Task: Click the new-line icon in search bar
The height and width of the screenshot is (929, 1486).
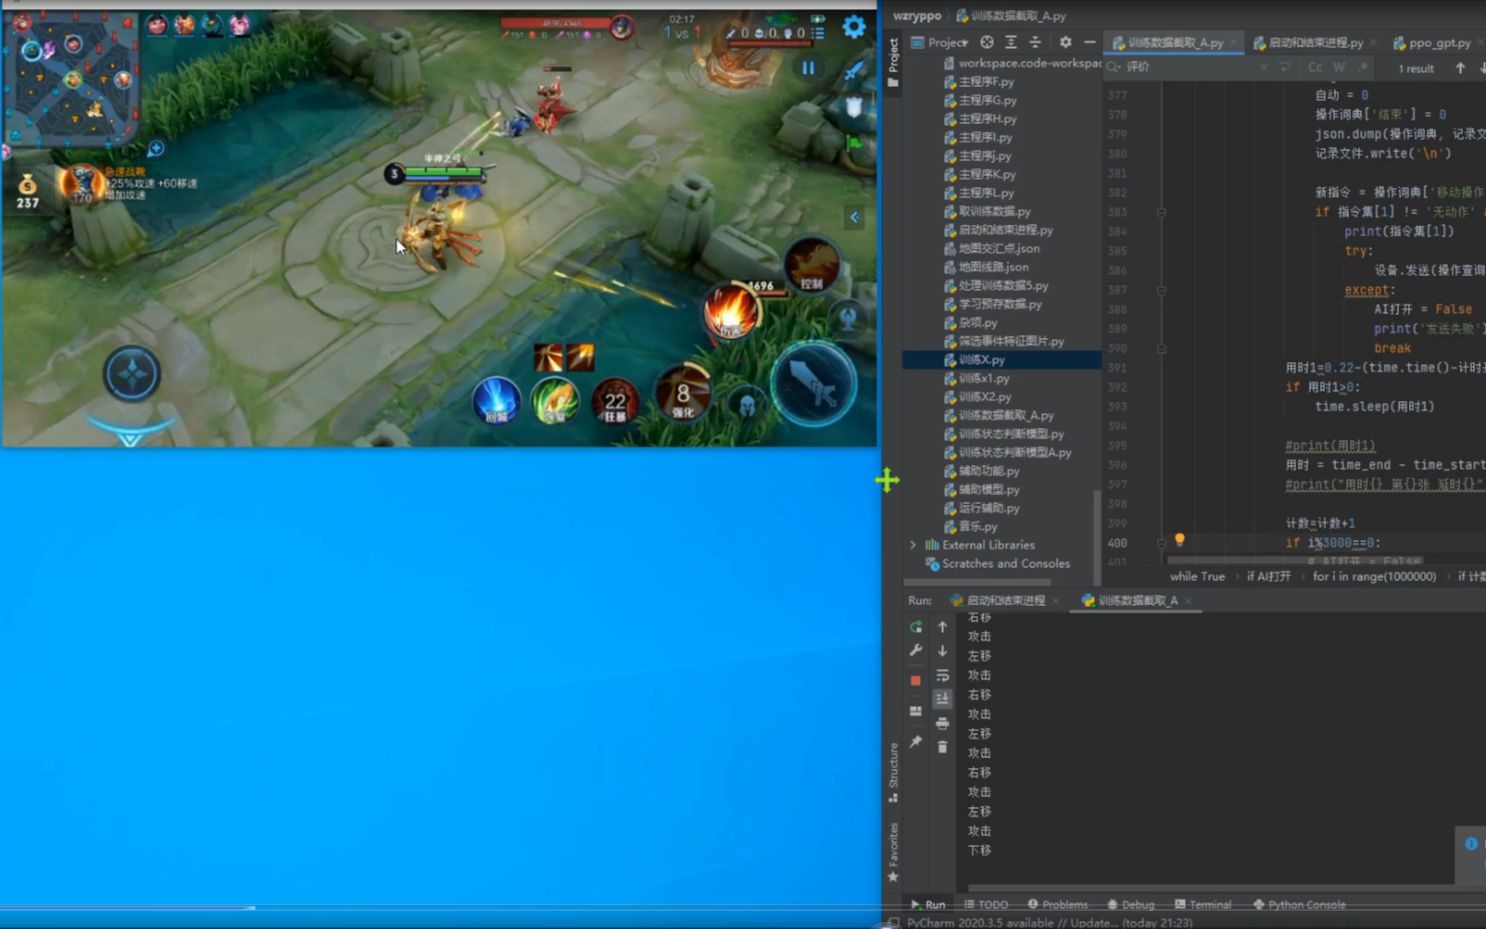Action: [x=1285, y=67]
